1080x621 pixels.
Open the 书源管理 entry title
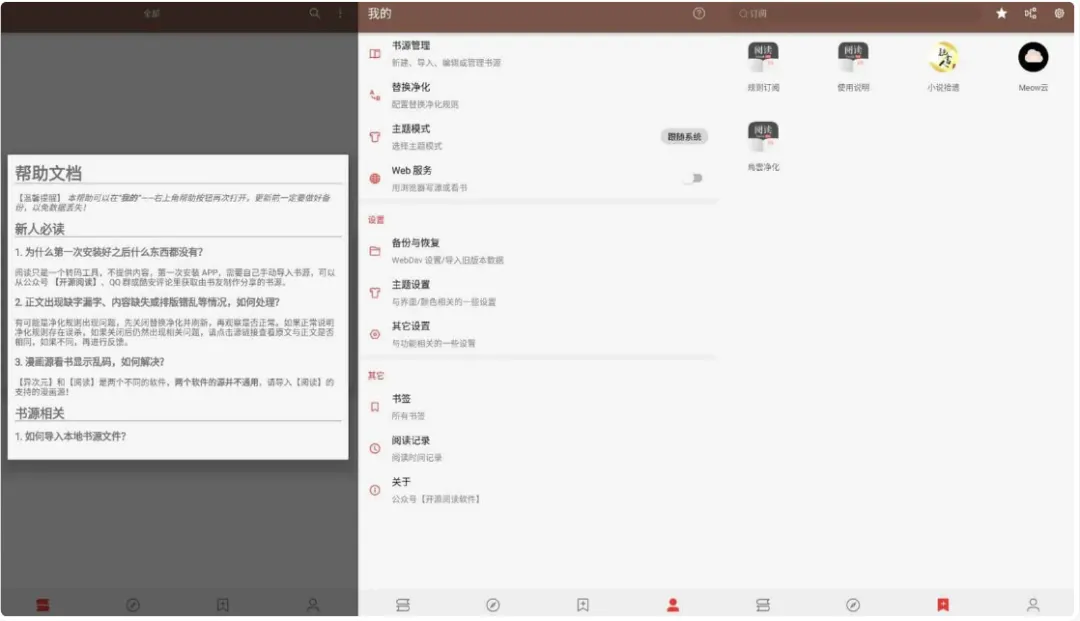411,45
